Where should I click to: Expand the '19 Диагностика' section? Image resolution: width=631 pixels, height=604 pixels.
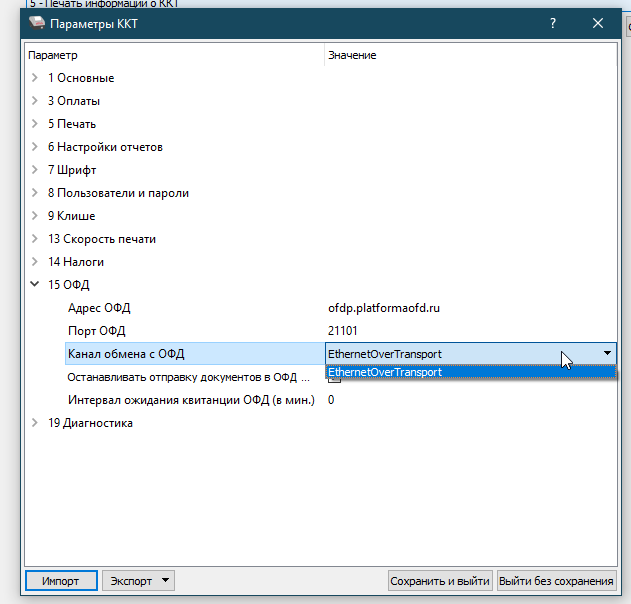click(x=35, y=423)
